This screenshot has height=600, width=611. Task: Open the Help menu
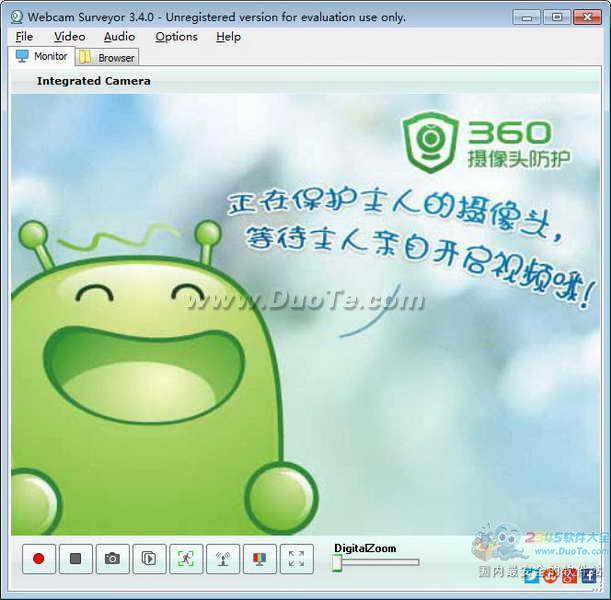click(228, 37)
